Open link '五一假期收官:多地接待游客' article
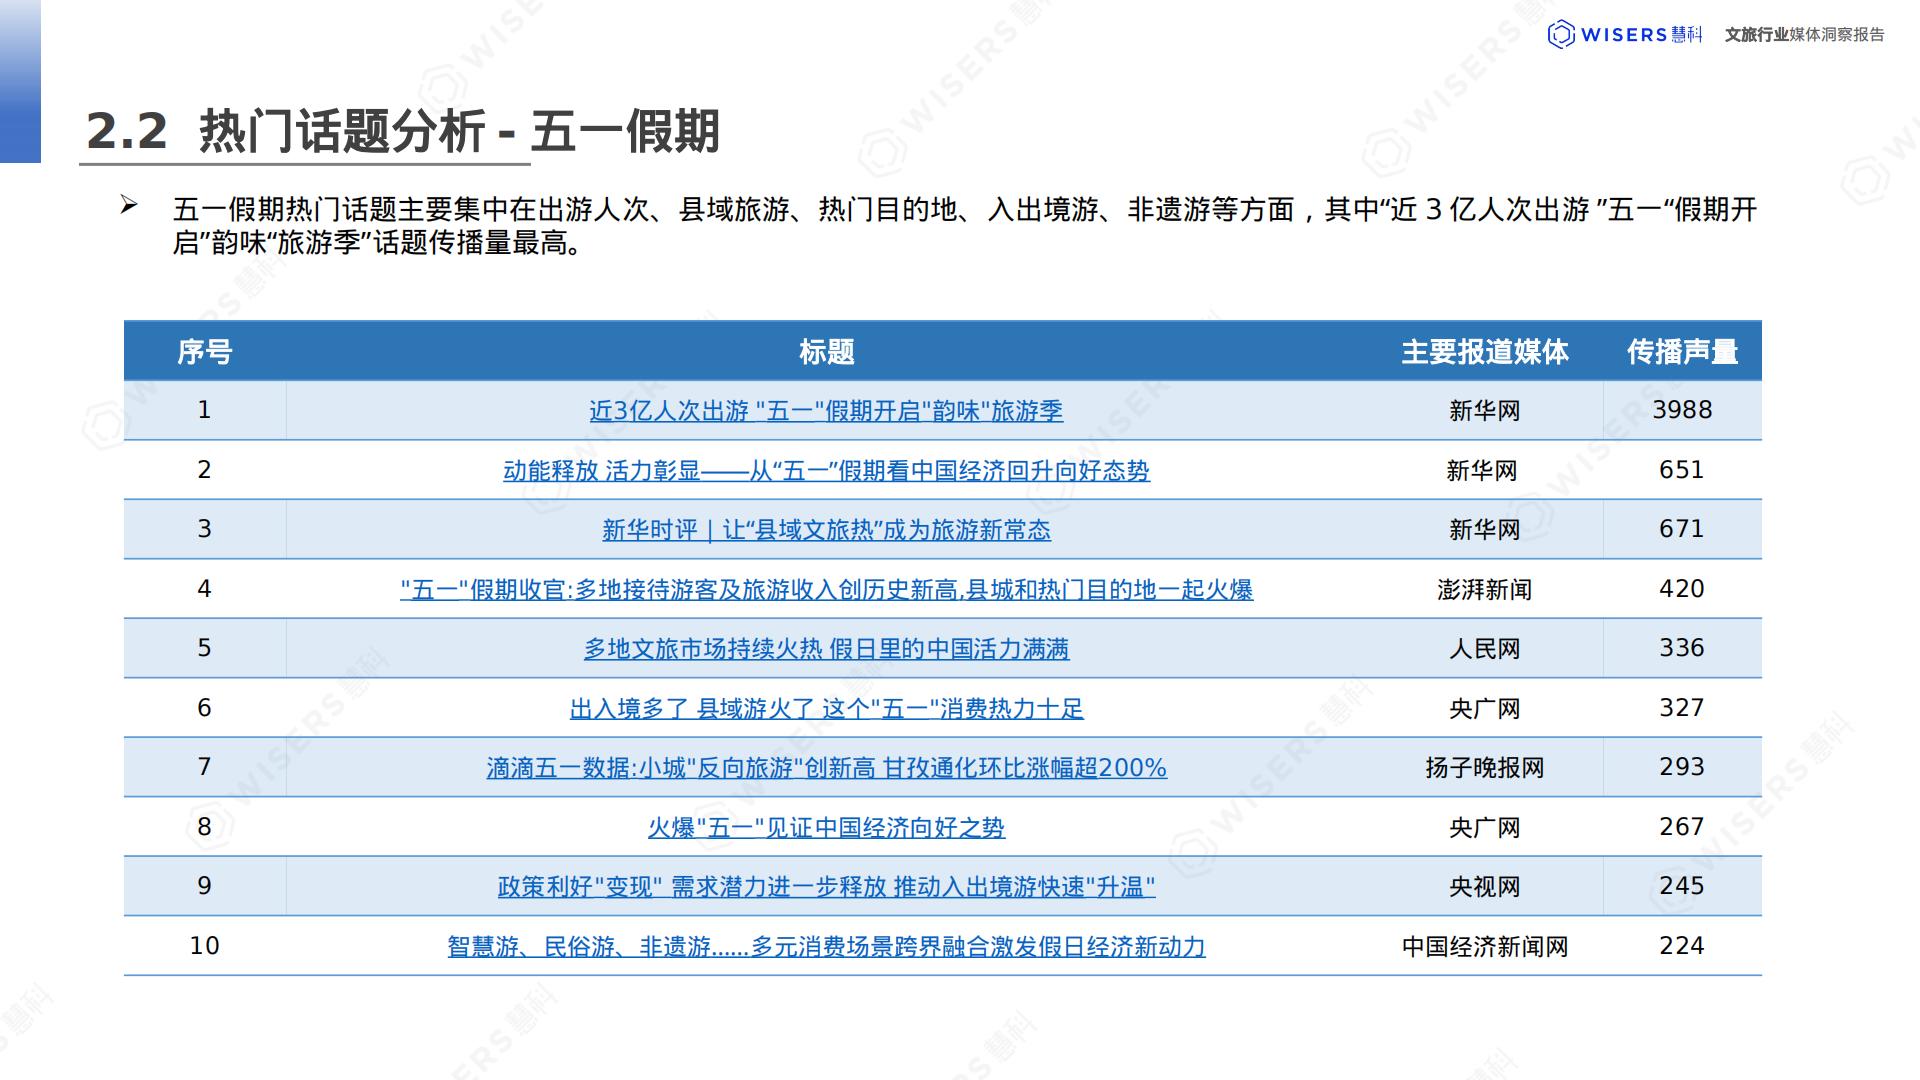This screenshot has width=1920, height=1080. (x=825, y=590)
